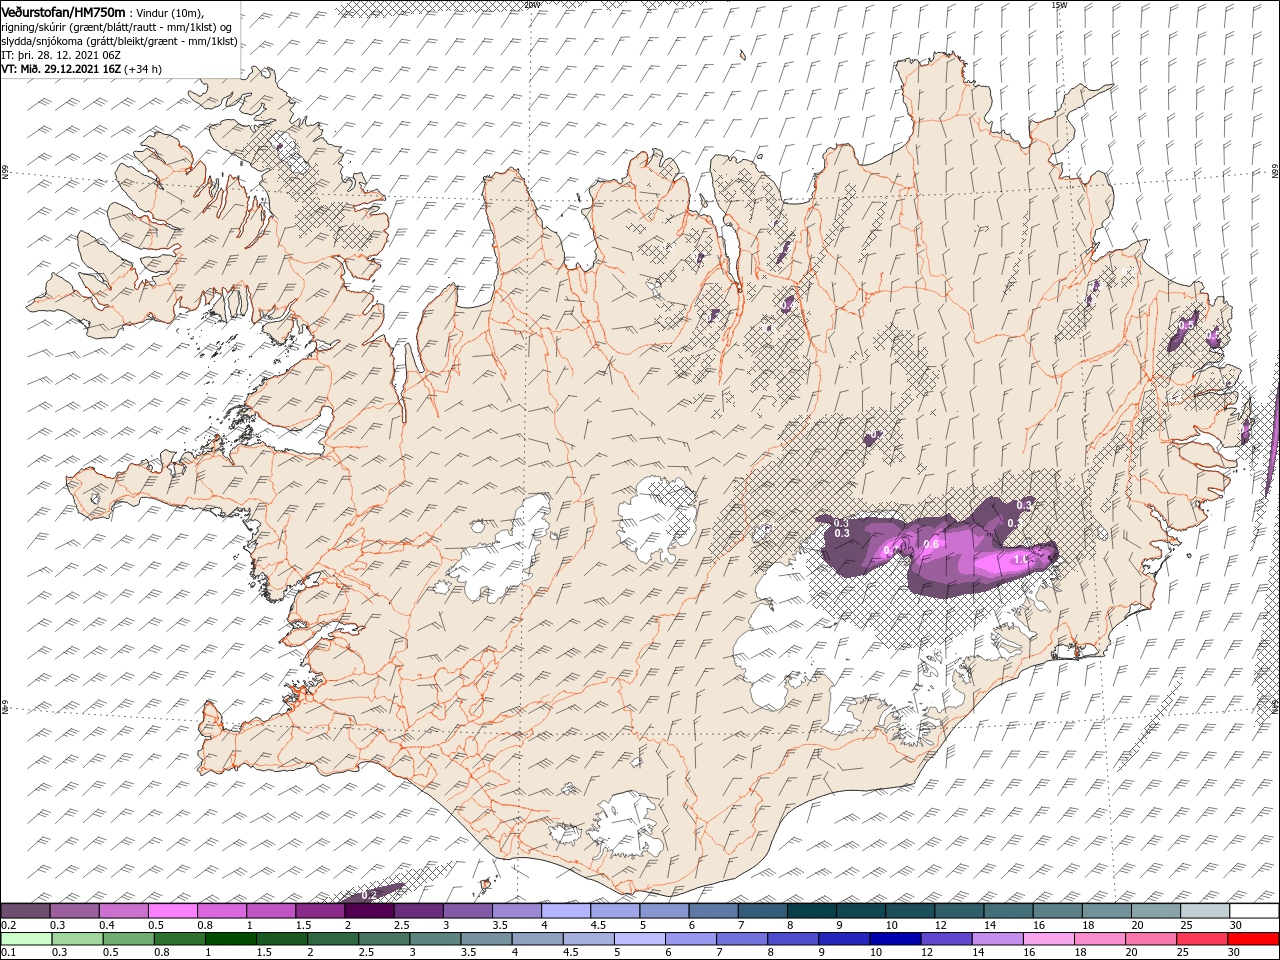This screenshot has height=960, width=1280.
Task: Click the pale green 0.1 swatch in lower legend
Action: point(26,939)
